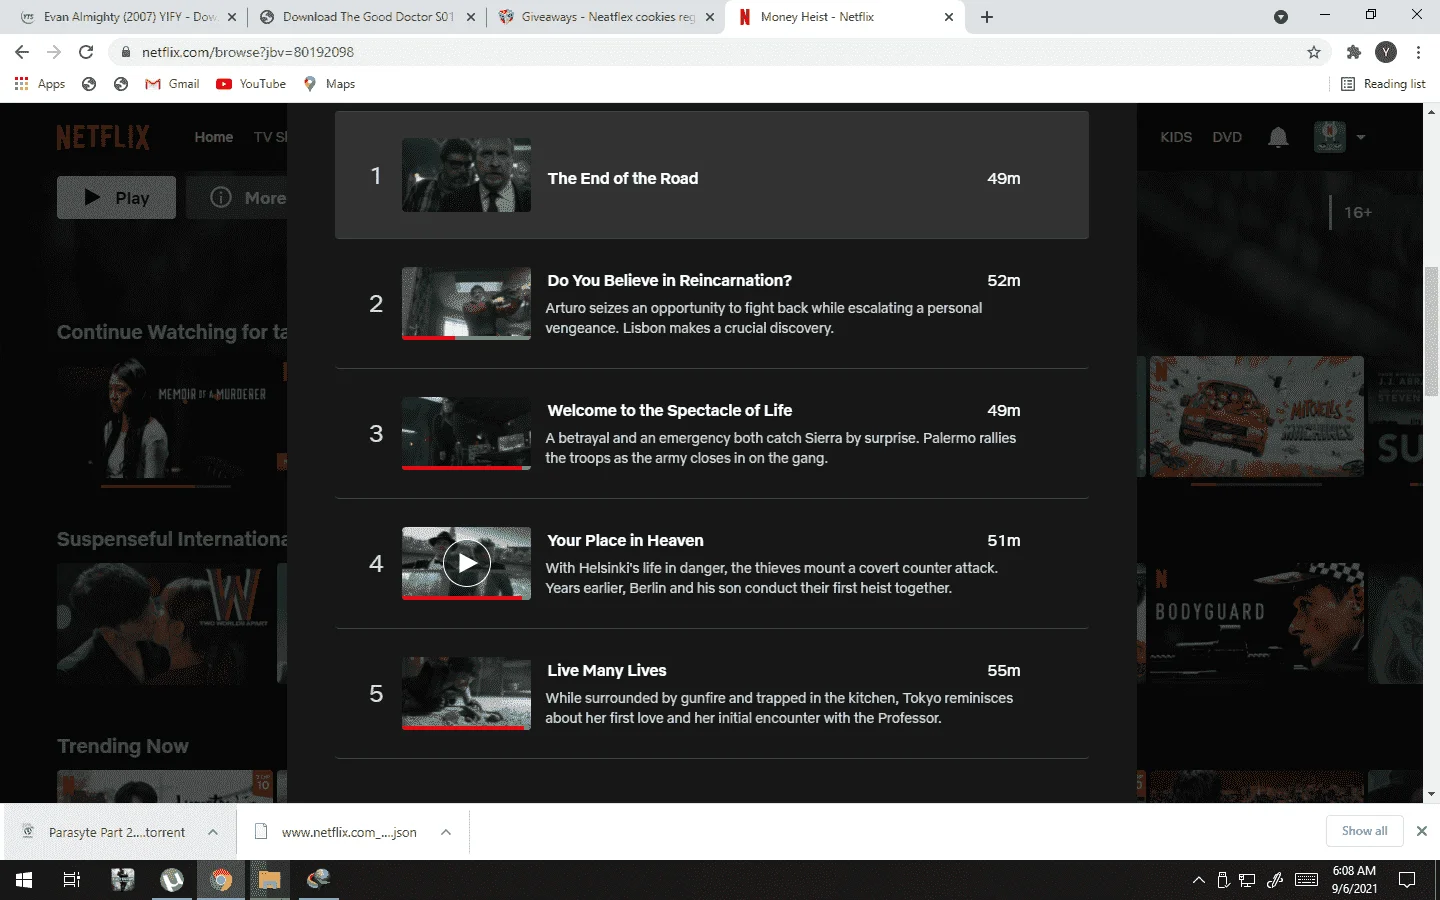
Task: Open Apps bookmark shortcut
Action: [40, 84]
